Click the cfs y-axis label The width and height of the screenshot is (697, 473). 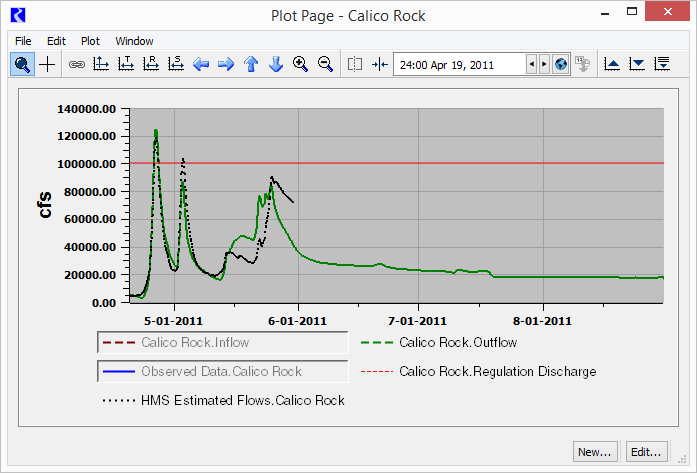45,205
